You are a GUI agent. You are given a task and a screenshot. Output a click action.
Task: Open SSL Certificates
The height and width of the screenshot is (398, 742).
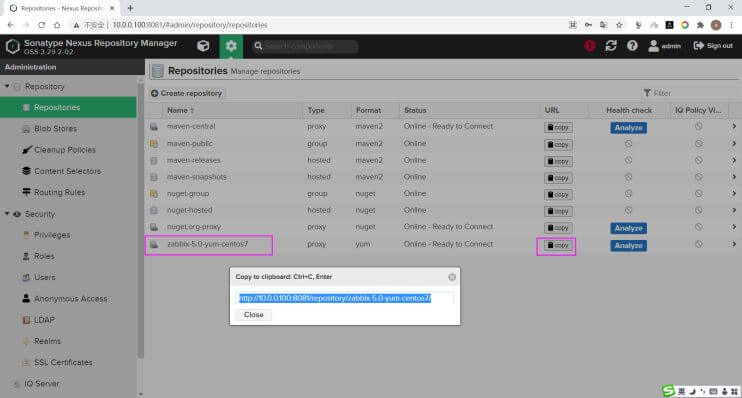(x=62, y=363)
